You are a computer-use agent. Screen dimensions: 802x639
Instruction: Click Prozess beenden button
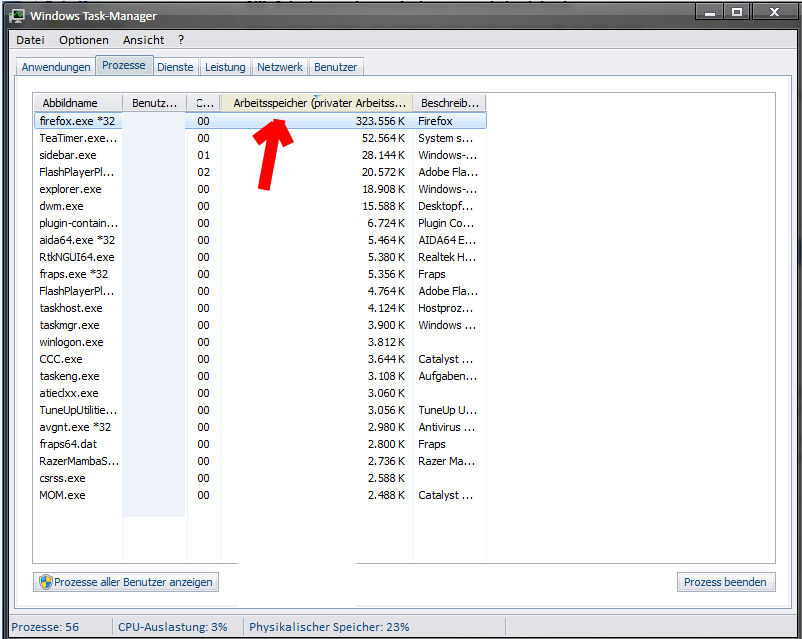[725, 582]
